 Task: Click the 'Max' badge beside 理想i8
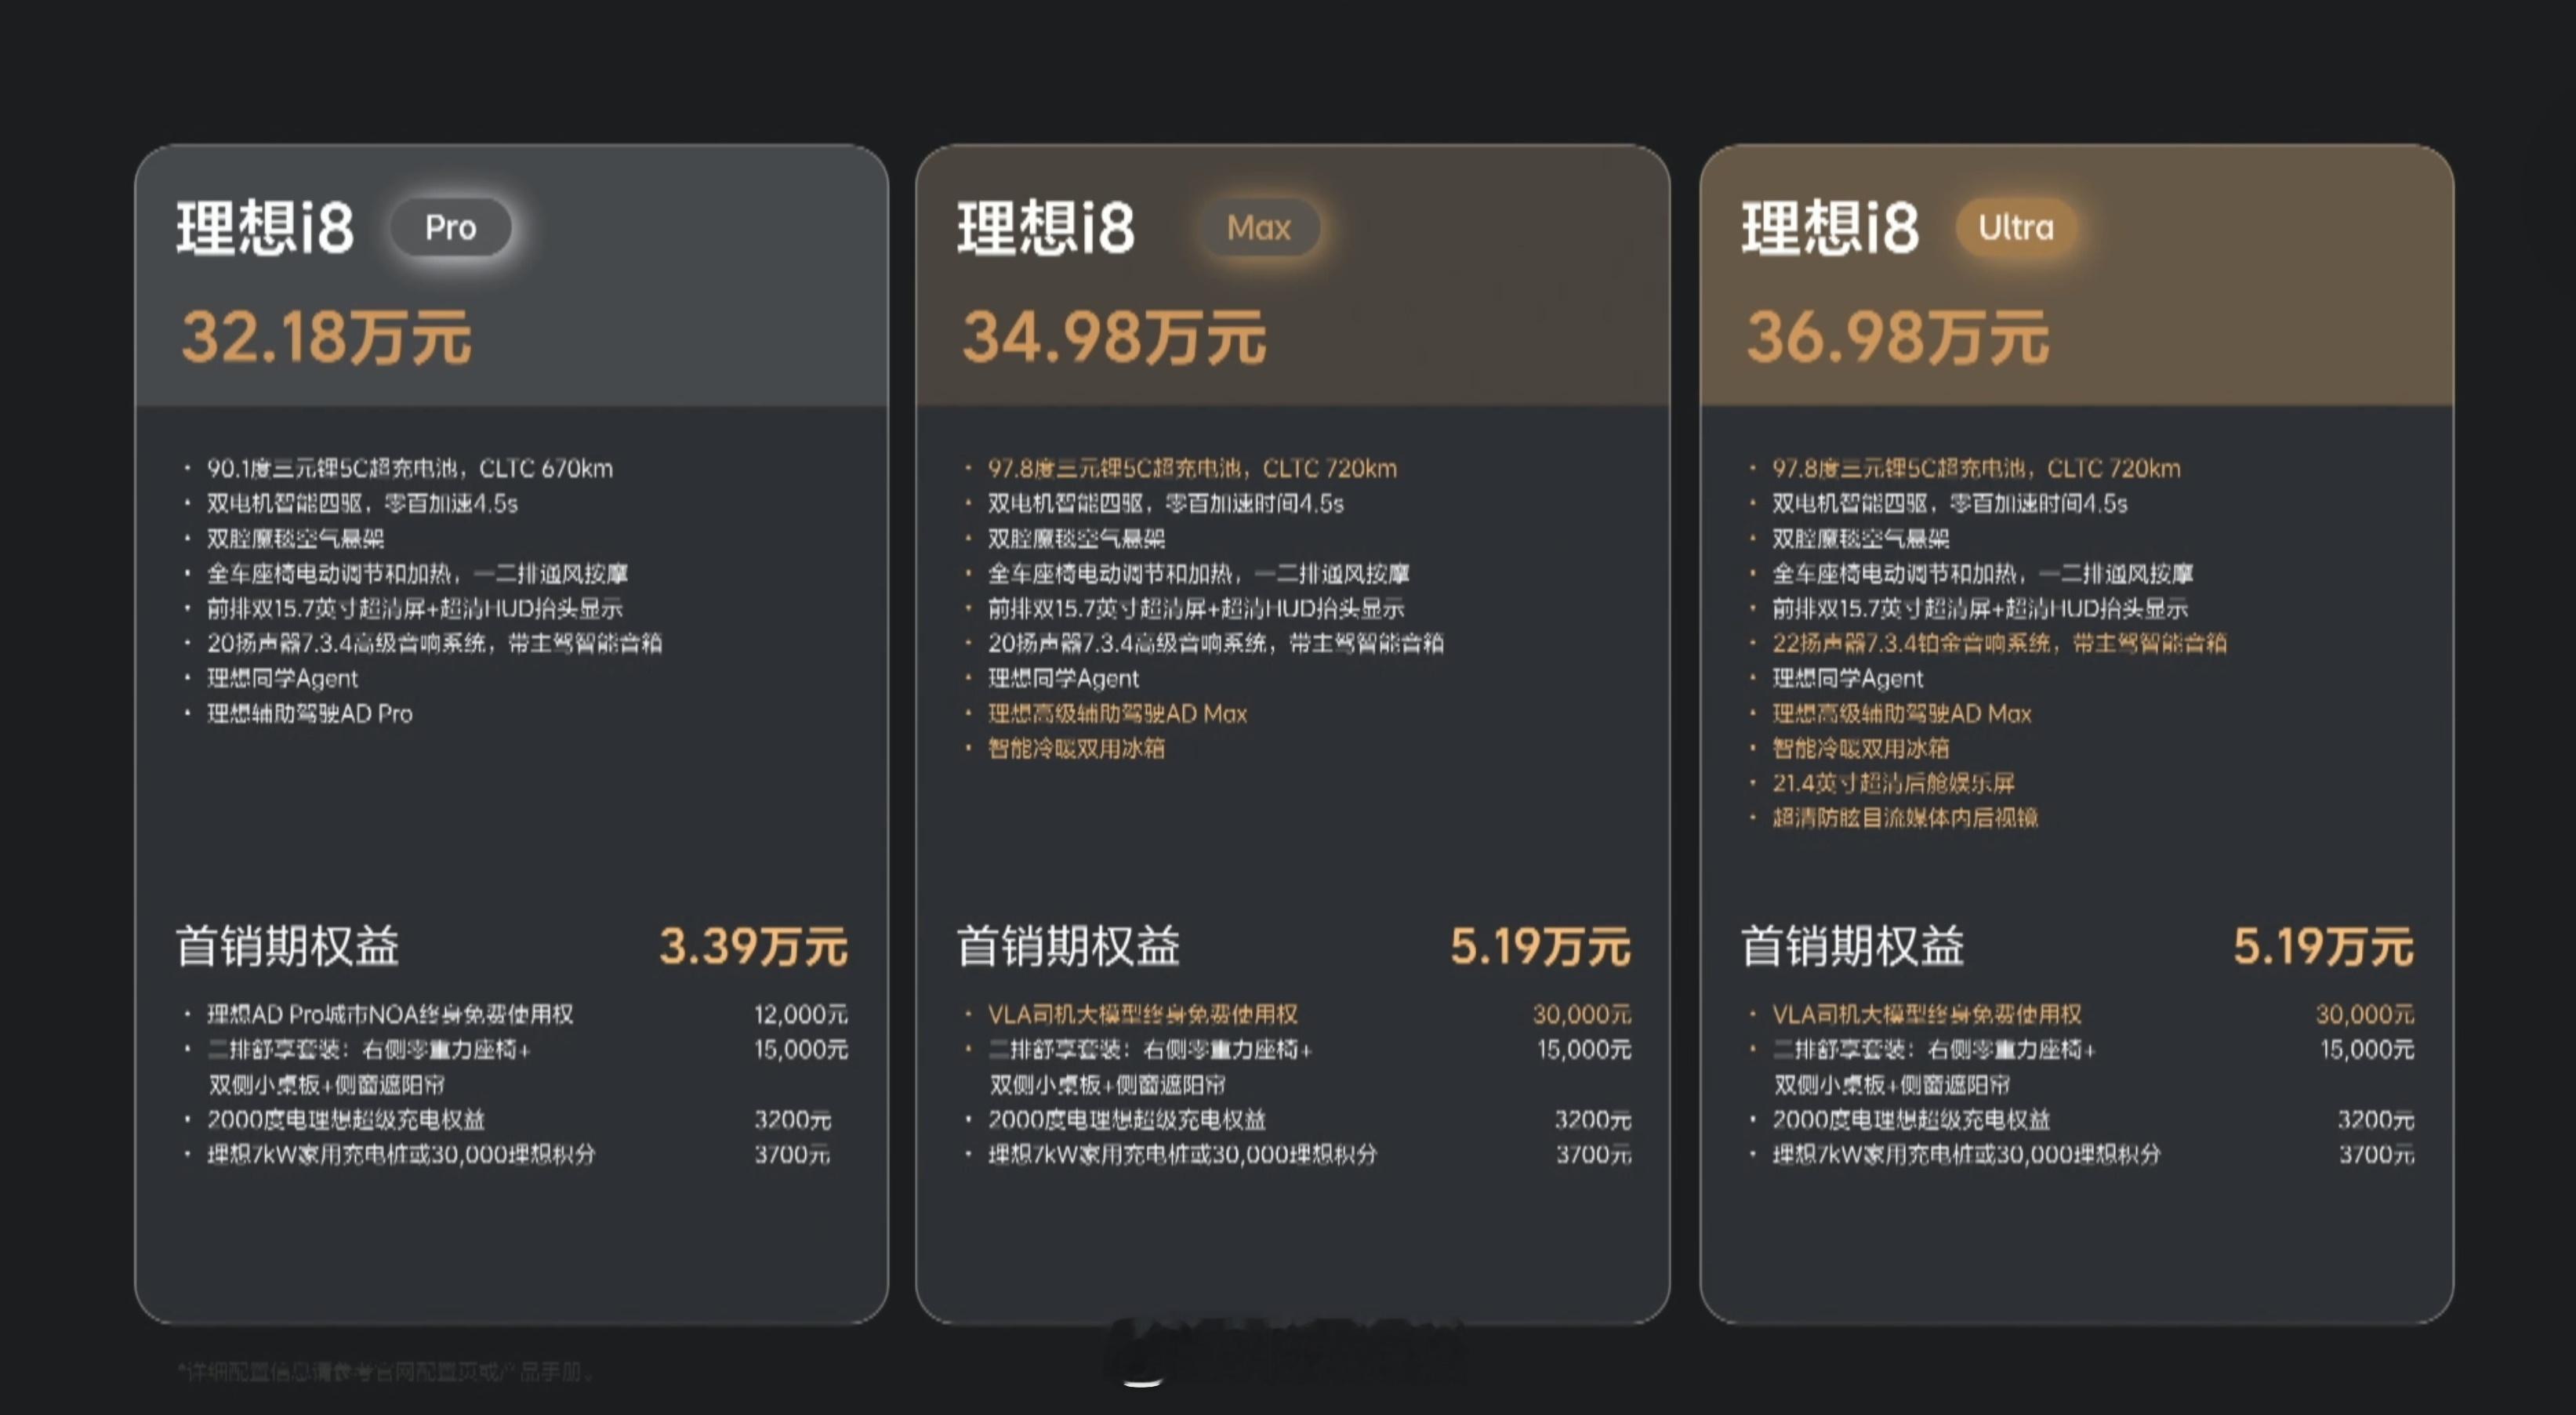pyautogui.click(x=1259, y=227)
